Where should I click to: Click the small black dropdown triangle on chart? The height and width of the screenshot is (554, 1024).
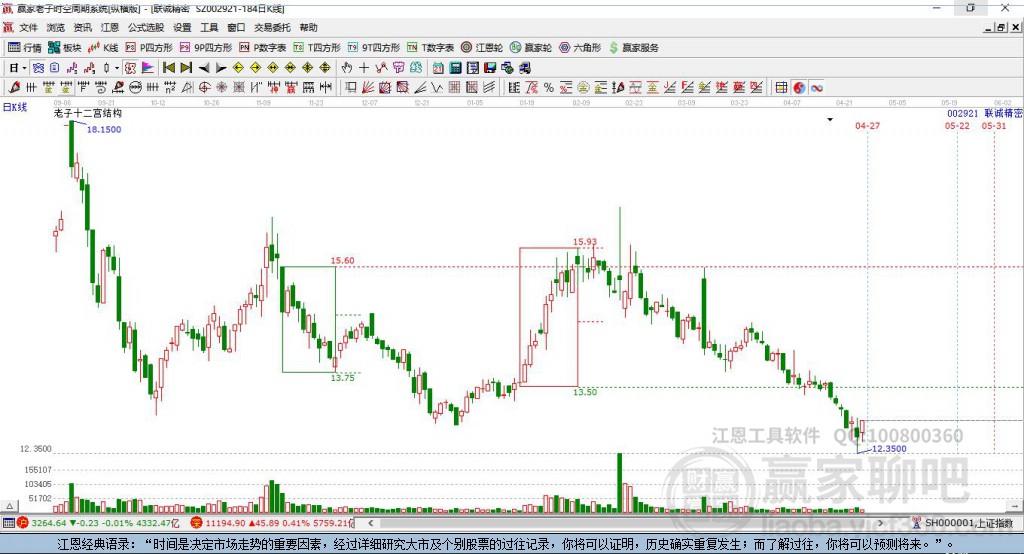[x=830, y=120]
